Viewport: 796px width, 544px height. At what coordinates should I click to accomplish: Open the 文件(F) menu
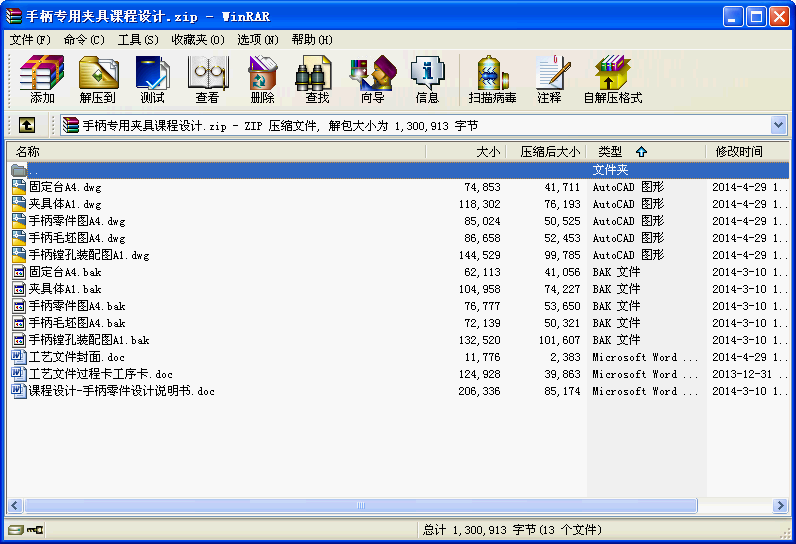pos(30,40)
